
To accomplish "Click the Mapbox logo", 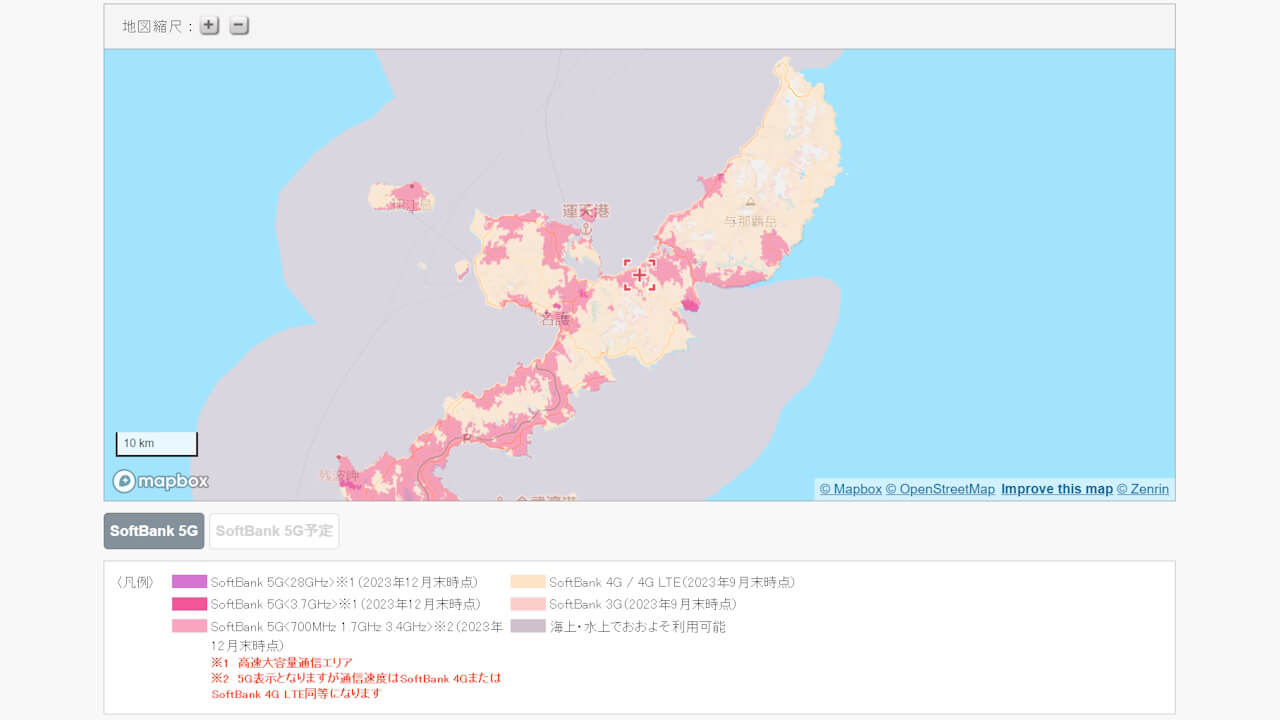I will 161,481.
